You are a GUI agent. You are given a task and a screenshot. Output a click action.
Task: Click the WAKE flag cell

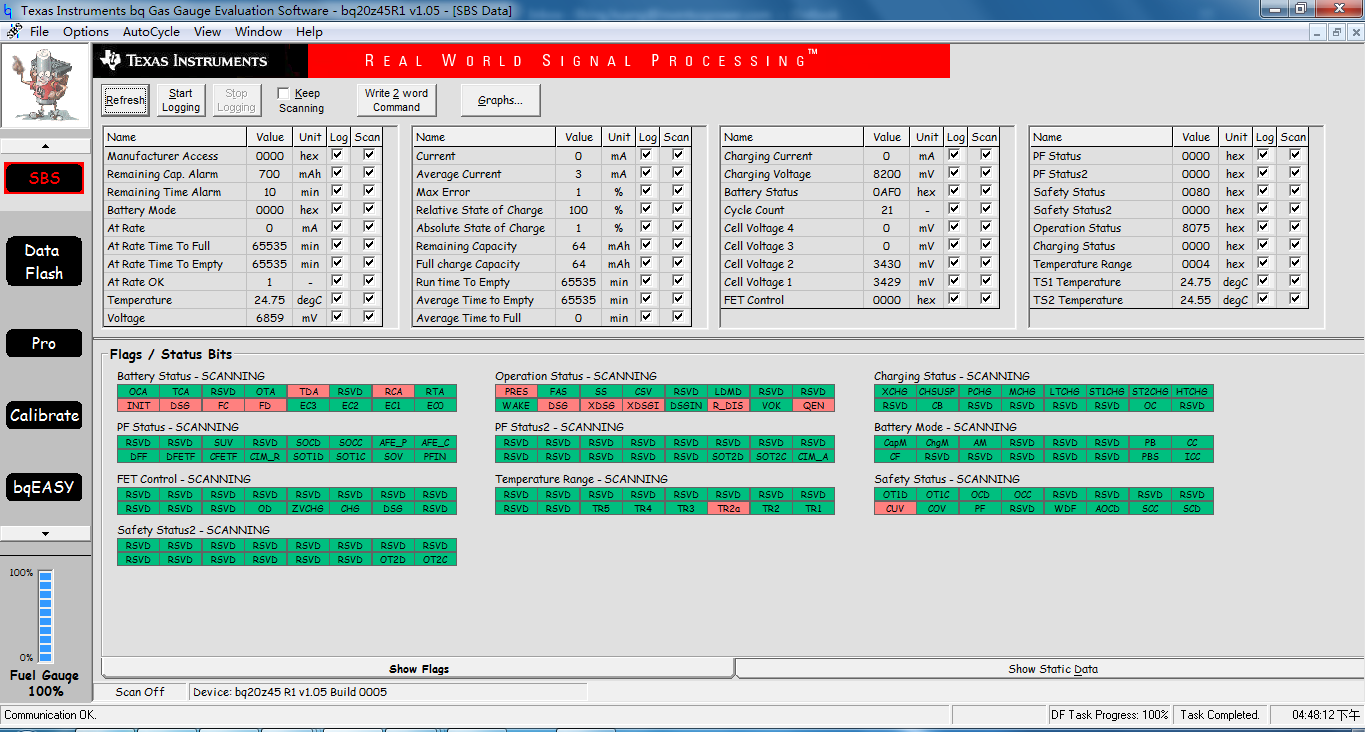pos(516,406)
